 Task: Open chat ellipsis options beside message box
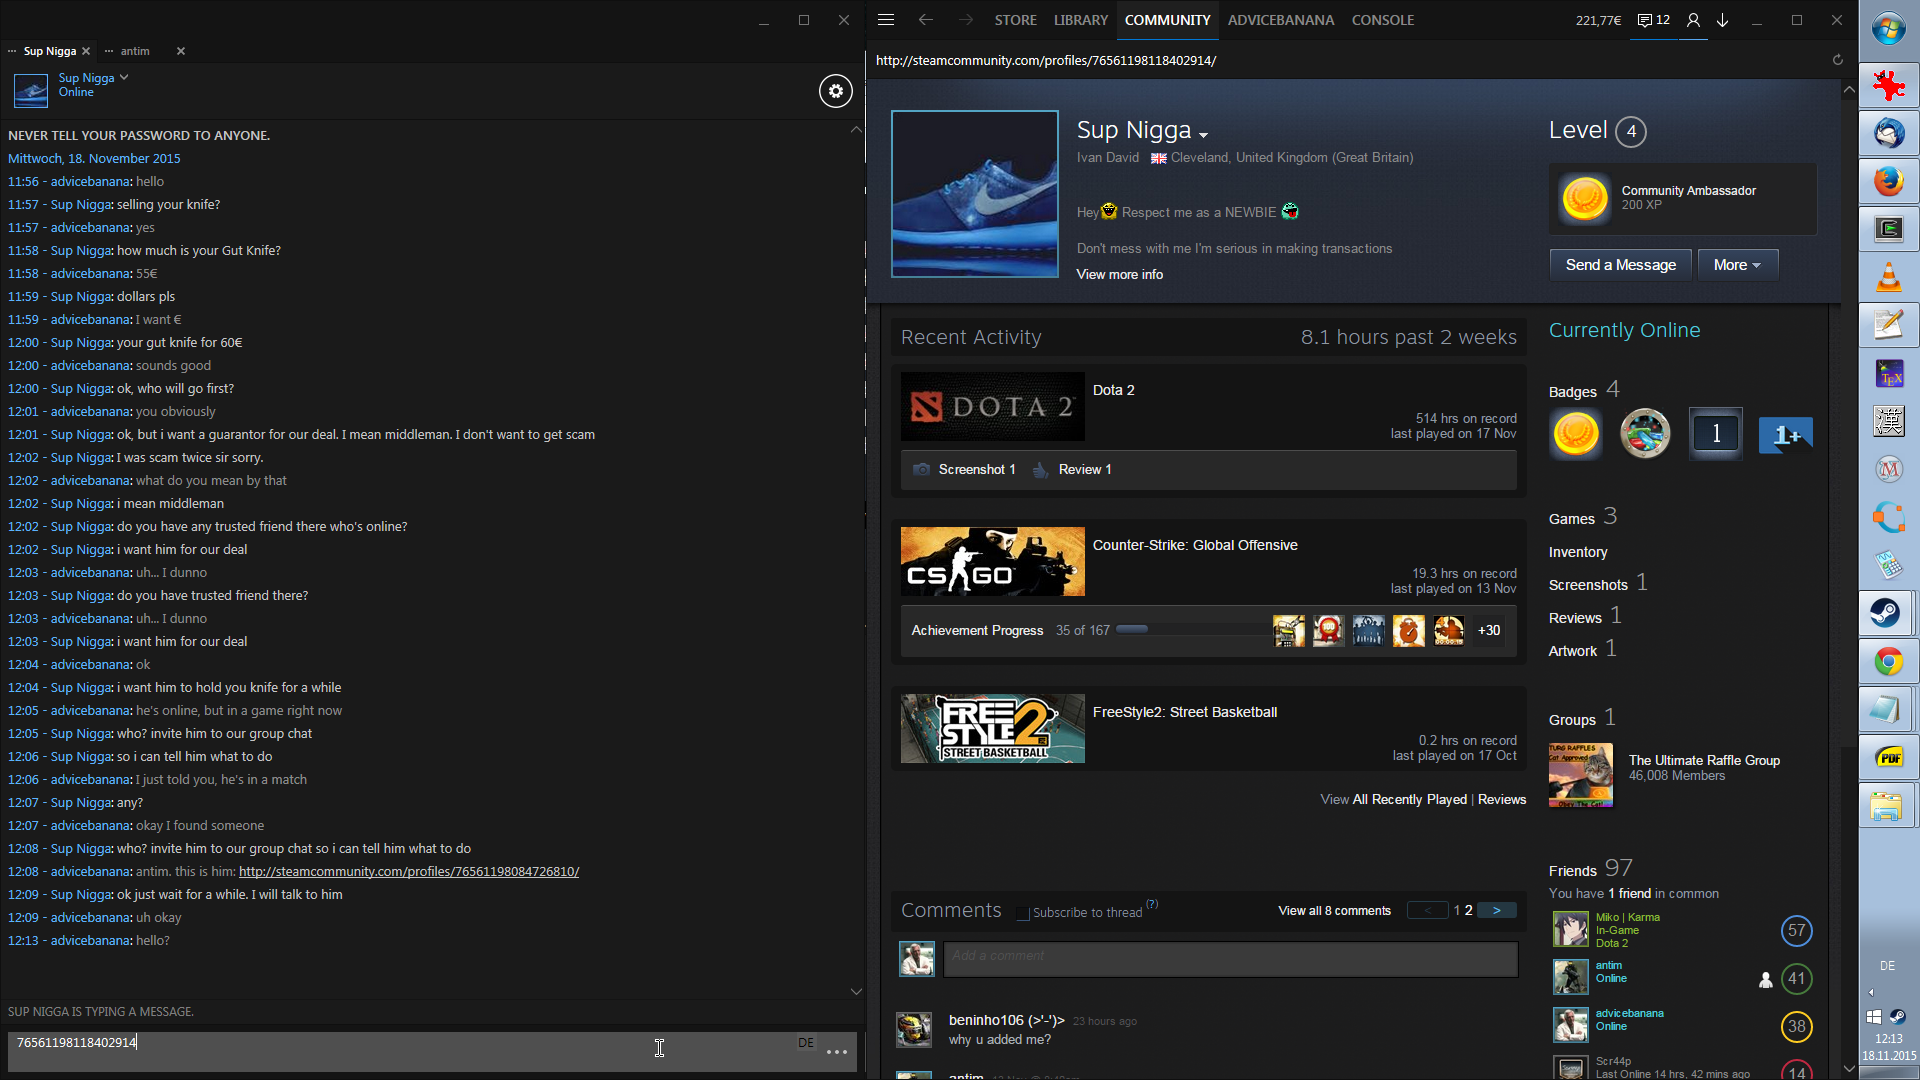coord(837,1052)
